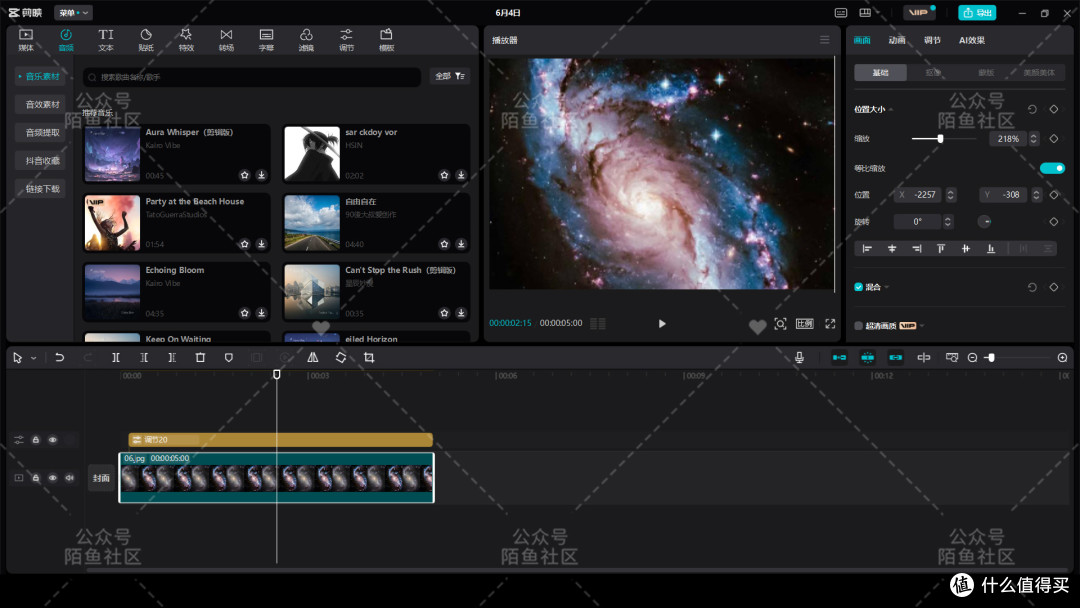The width and height of the screenshot is (1080, 608).
Task: Open the 特效 effects panel icon
Action: (x=186, y=40)
